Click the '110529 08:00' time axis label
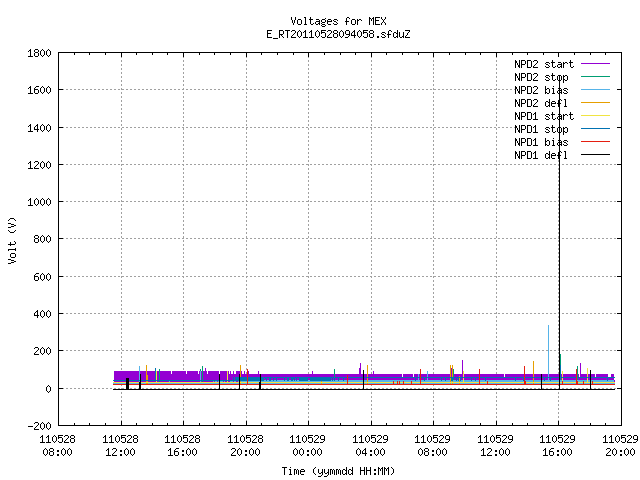Image resolution: width=640 pixels, height=480 pixels. point(432,446)
